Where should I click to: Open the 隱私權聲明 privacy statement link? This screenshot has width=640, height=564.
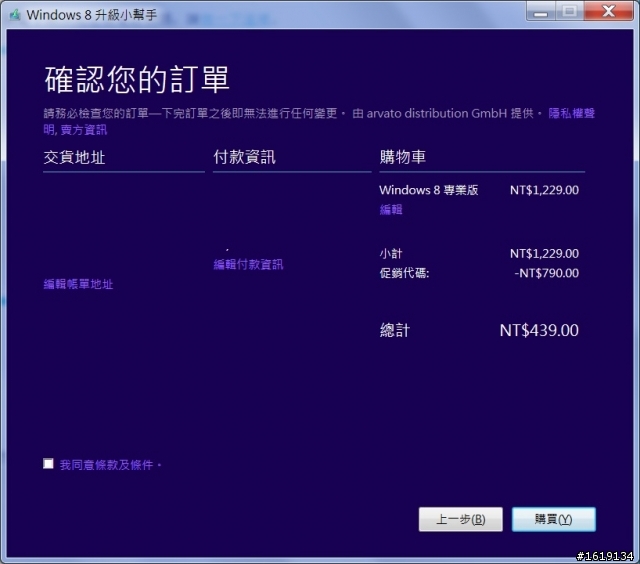tap(571, 113)
